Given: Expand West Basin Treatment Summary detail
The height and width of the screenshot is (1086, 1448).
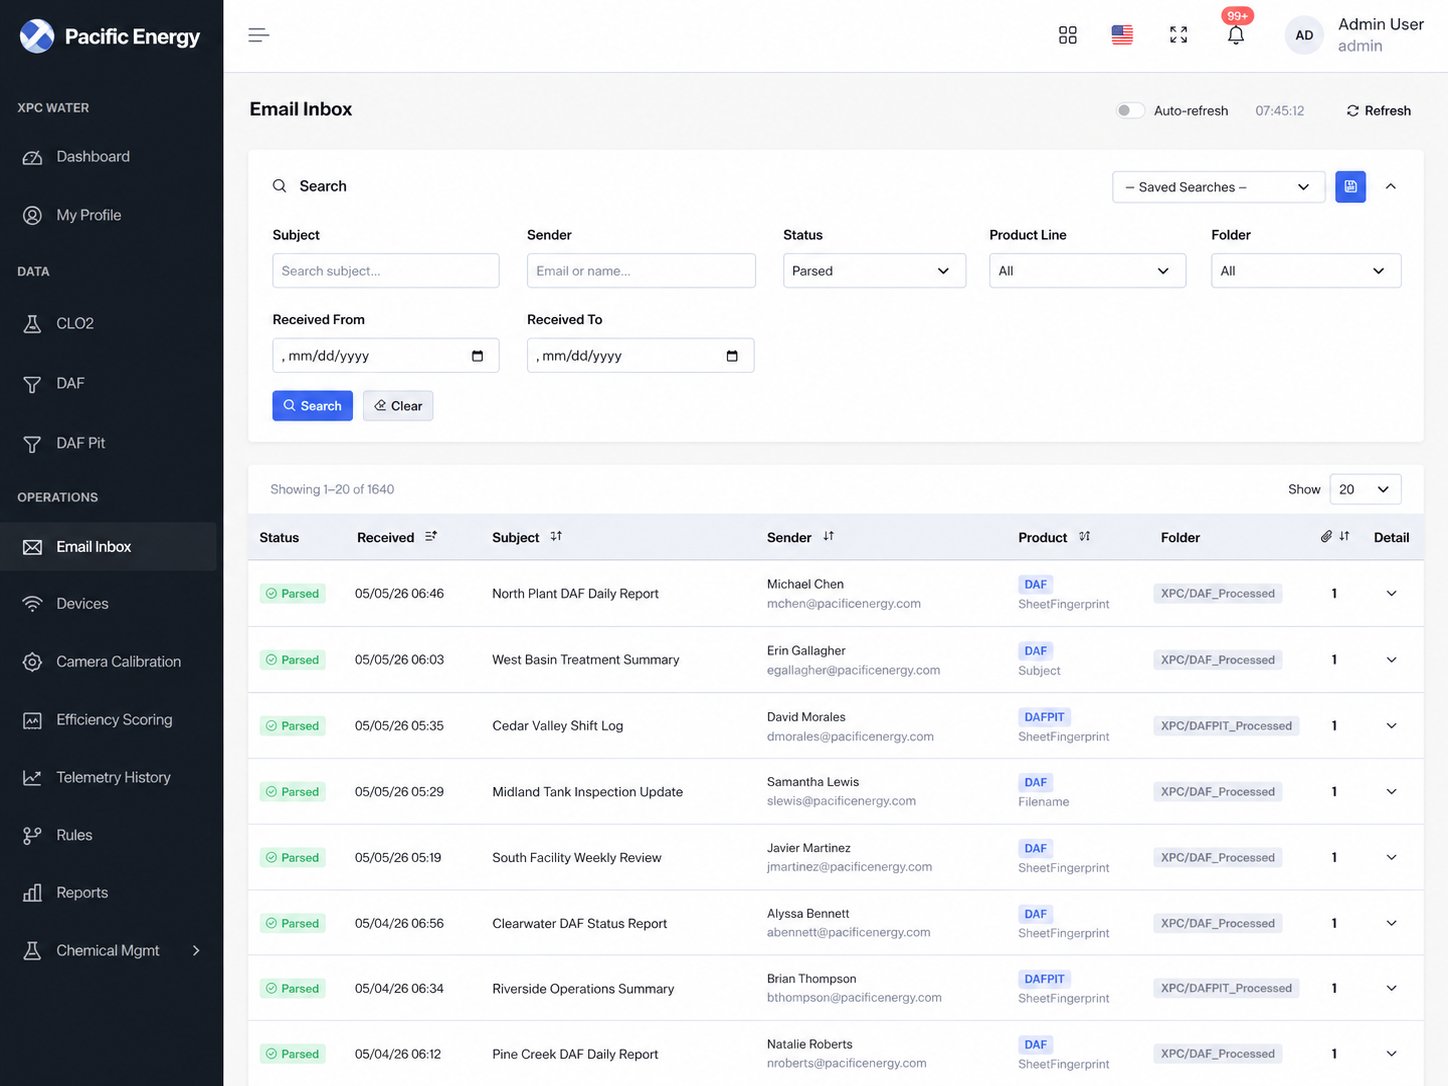Looking at the screenshot, I should [x=1391, y=660].
